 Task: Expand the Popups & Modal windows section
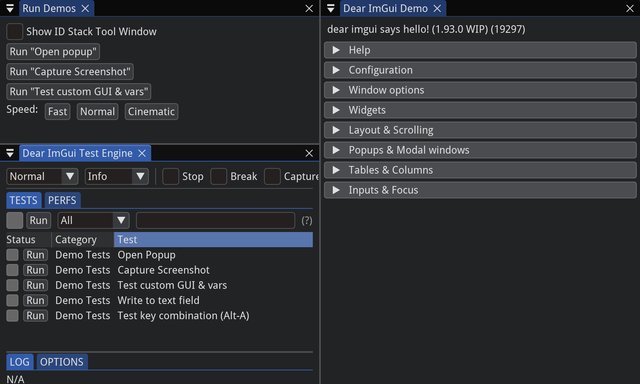click(480, 150)
